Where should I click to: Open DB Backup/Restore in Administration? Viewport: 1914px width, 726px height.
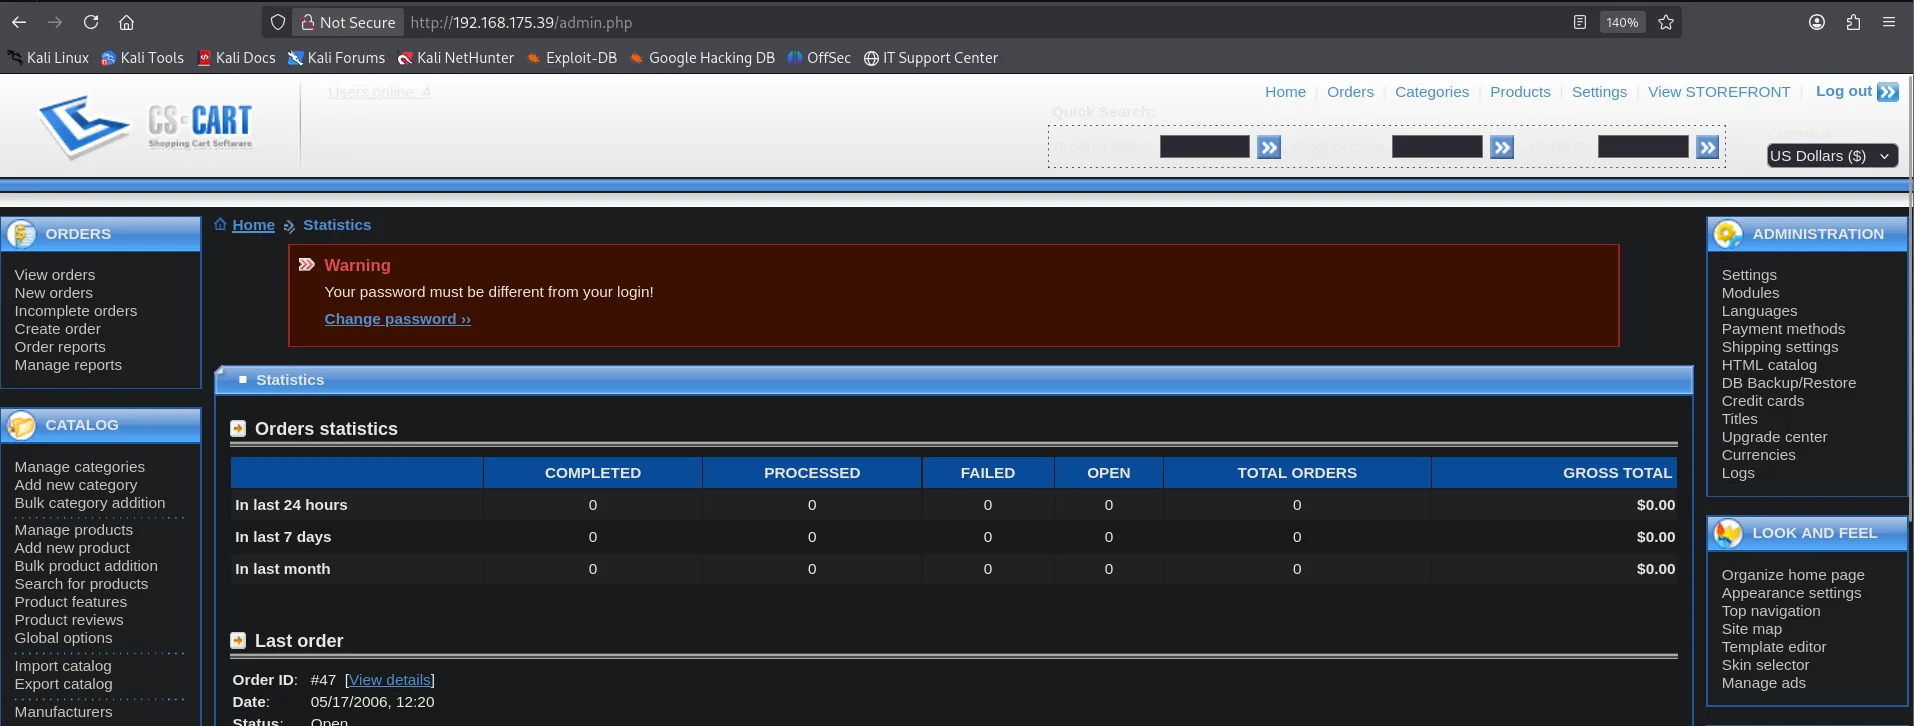pos(1788,383)
